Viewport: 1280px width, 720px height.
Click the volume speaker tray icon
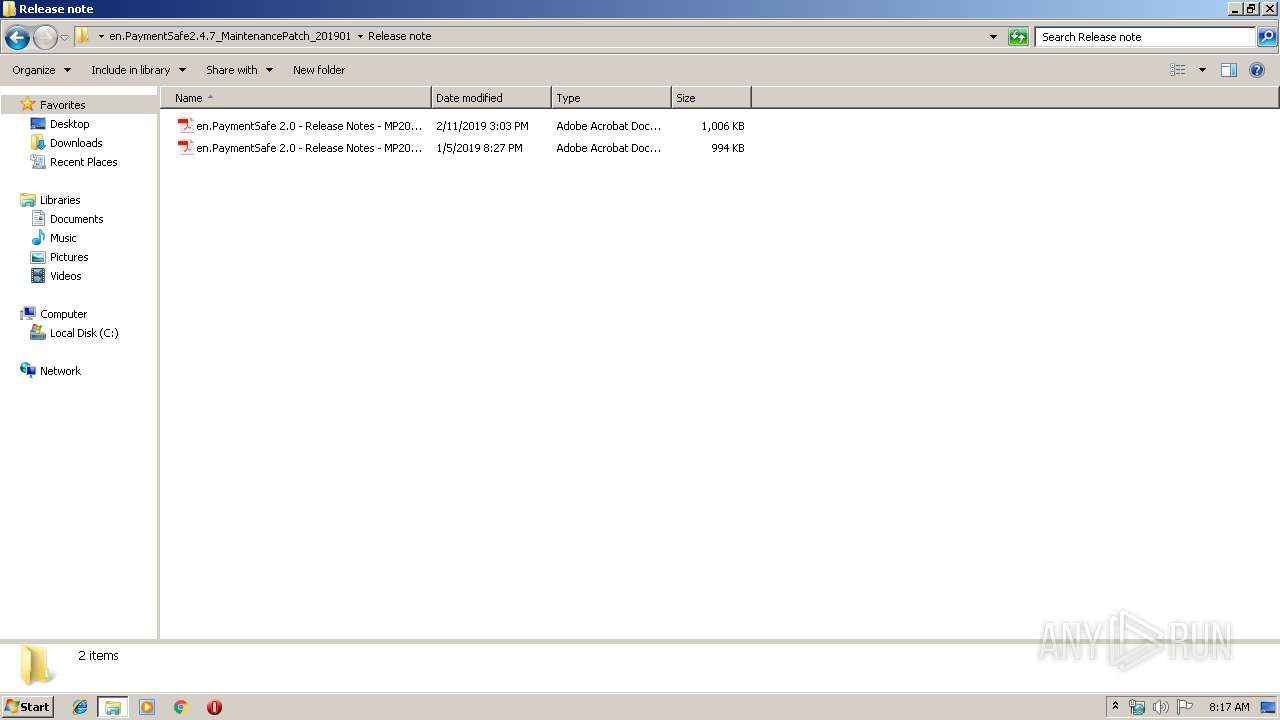(x=1160, y=707)
